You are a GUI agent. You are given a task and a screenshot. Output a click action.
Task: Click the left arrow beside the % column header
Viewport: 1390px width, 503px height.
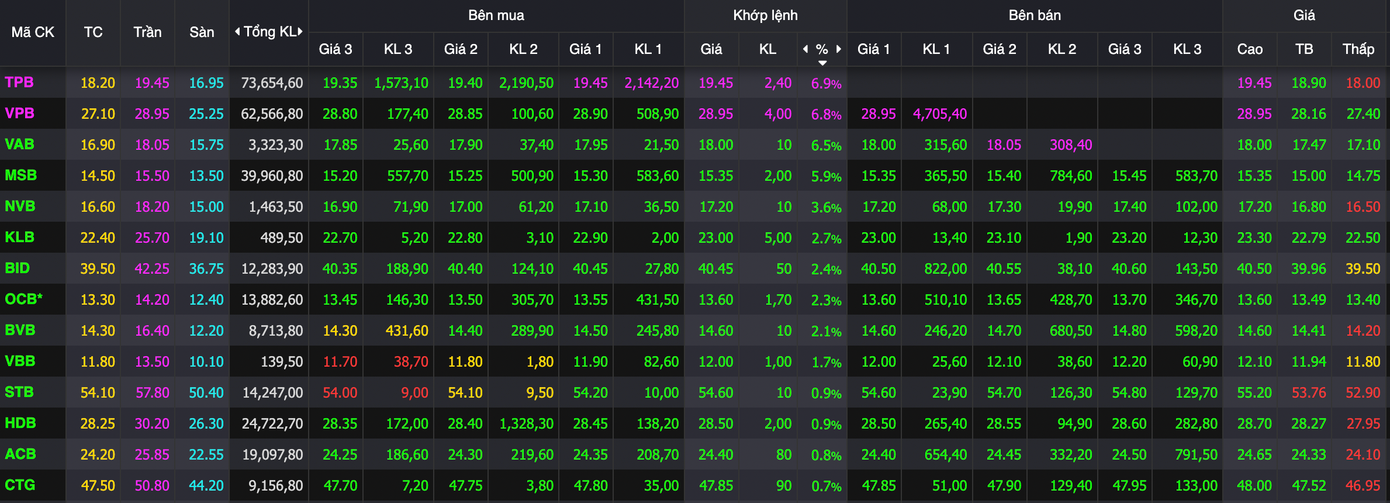pyautogui.click(x=806, y=49)
